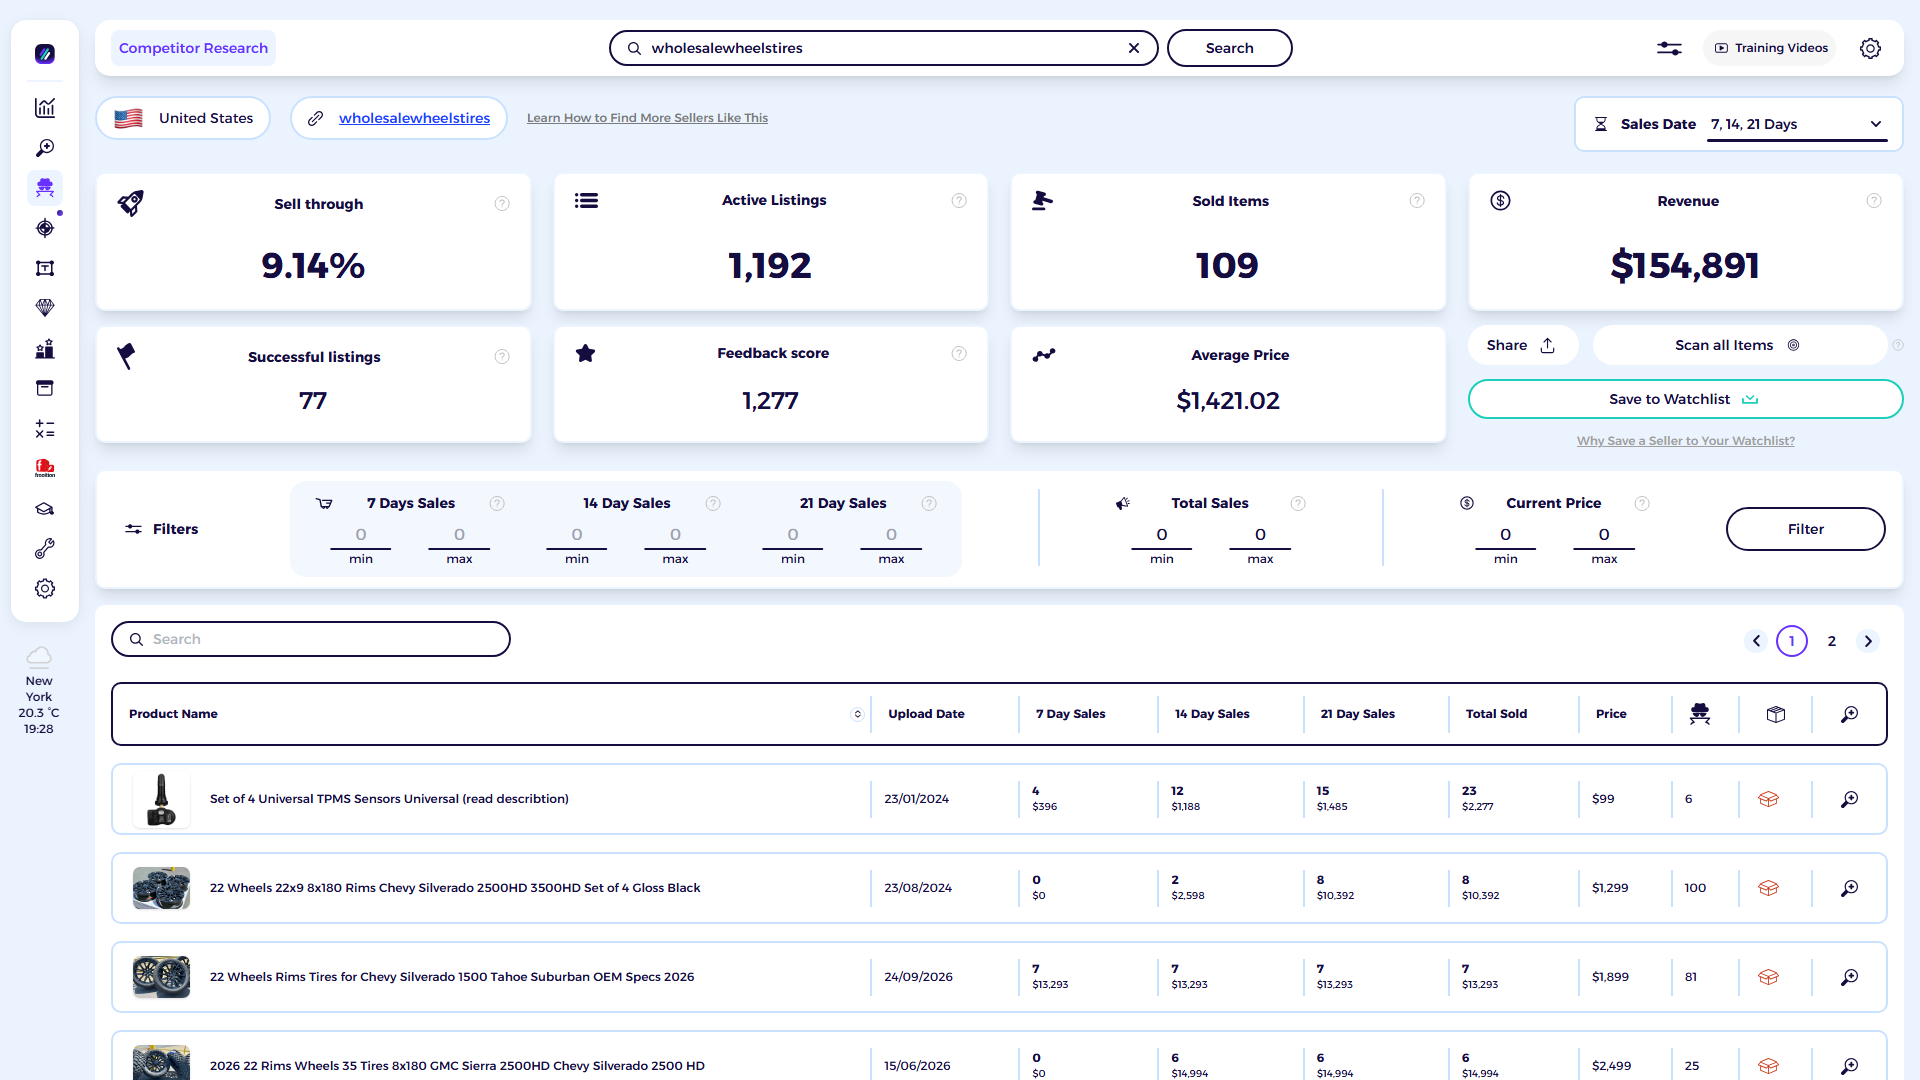Open the Tahoe Suburban row magnifier icon
Image resolution: width=1920 pixels, height=1080 pixels.
(x=1850, y=977)
